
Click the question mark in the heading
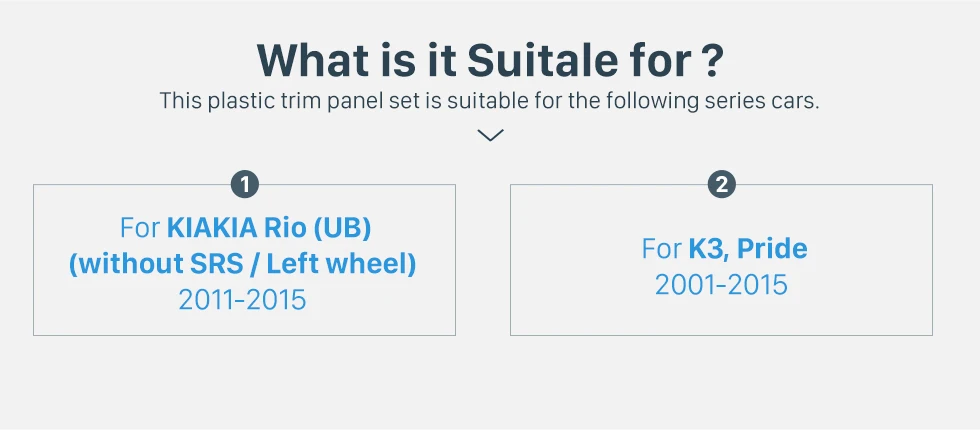[711, 61]
